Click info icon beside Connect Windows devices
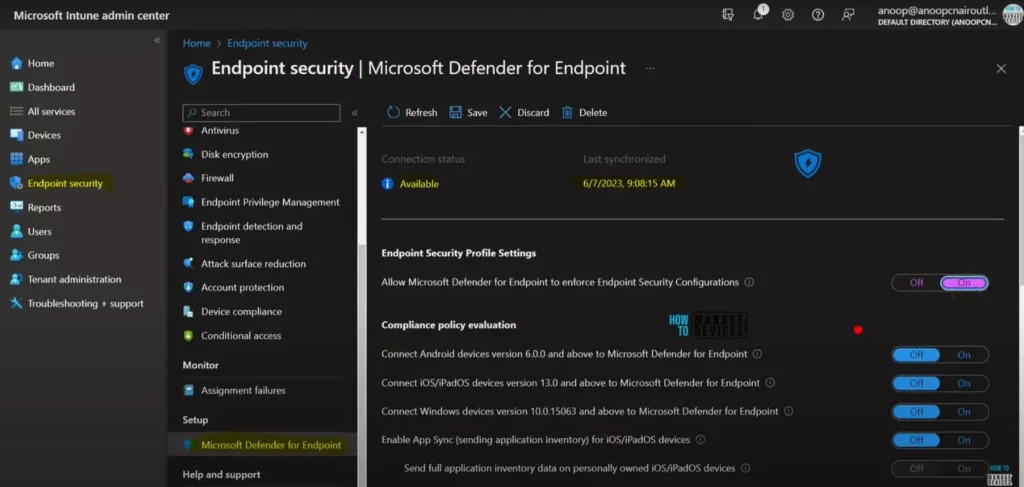Screen dimensions: 1024x487 point(788,411)
